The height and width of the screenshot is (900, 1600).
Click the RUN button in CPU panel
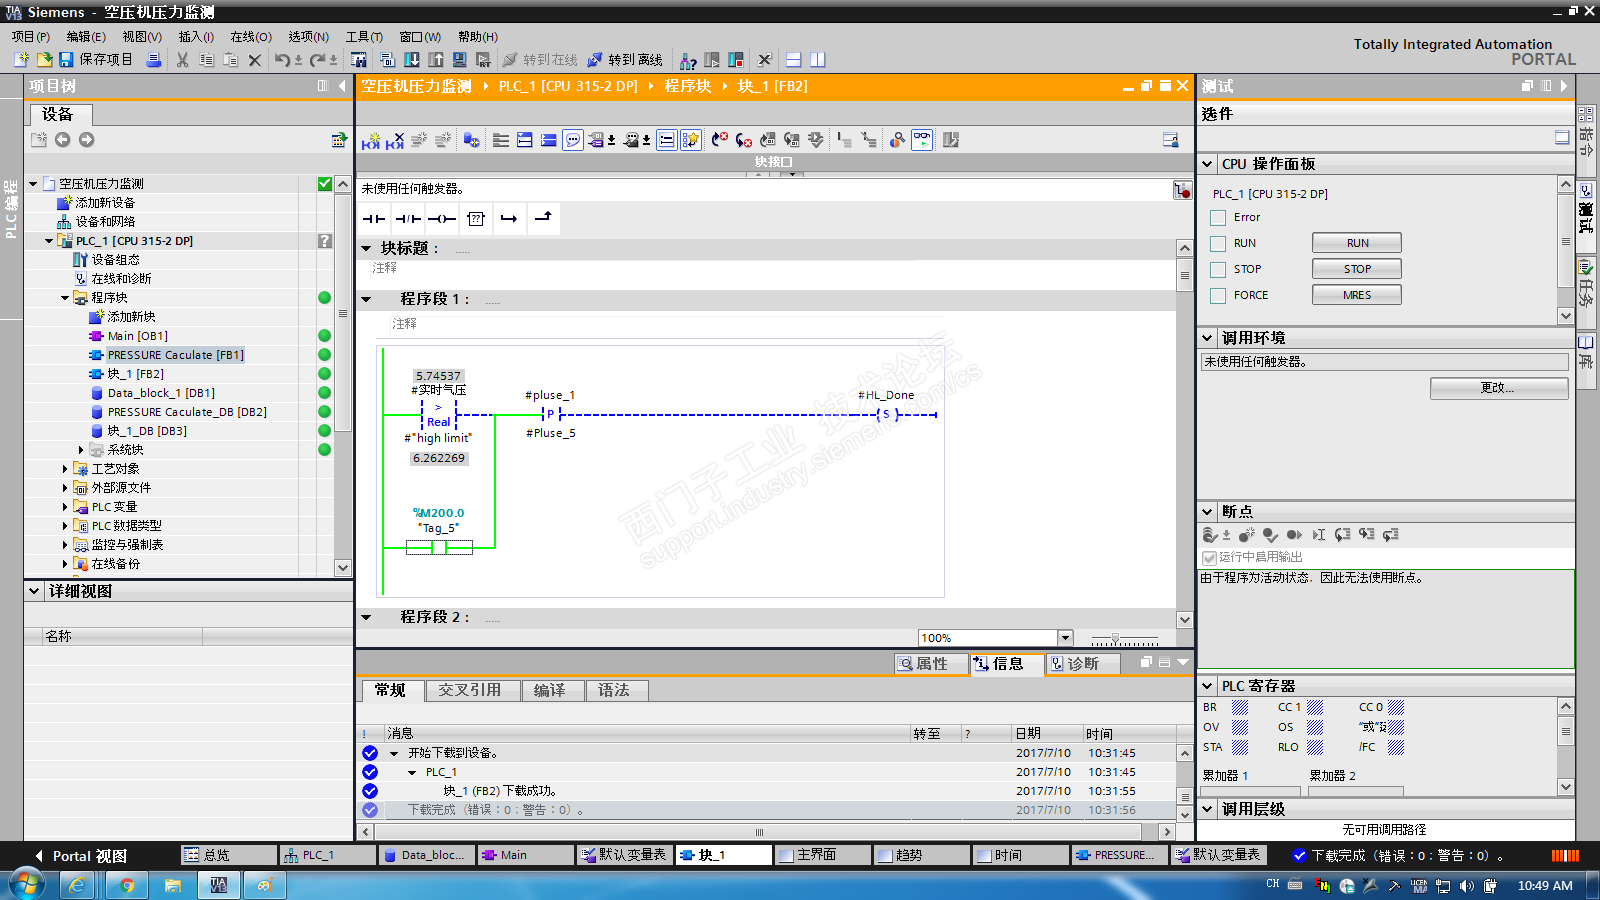coord(1357,243)
